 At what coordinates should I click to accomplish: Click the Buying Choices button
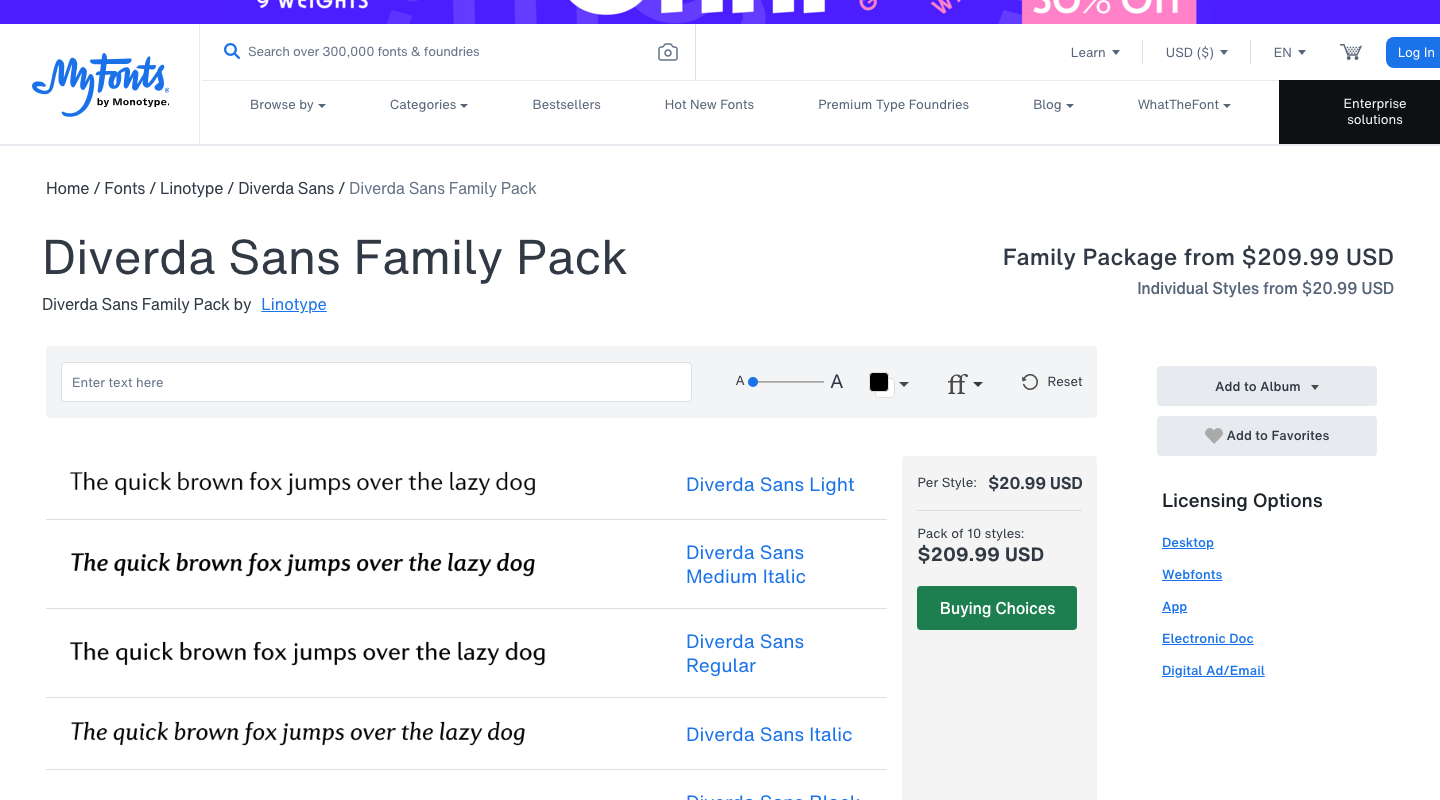pyautogui.click(x=997, y=608)
